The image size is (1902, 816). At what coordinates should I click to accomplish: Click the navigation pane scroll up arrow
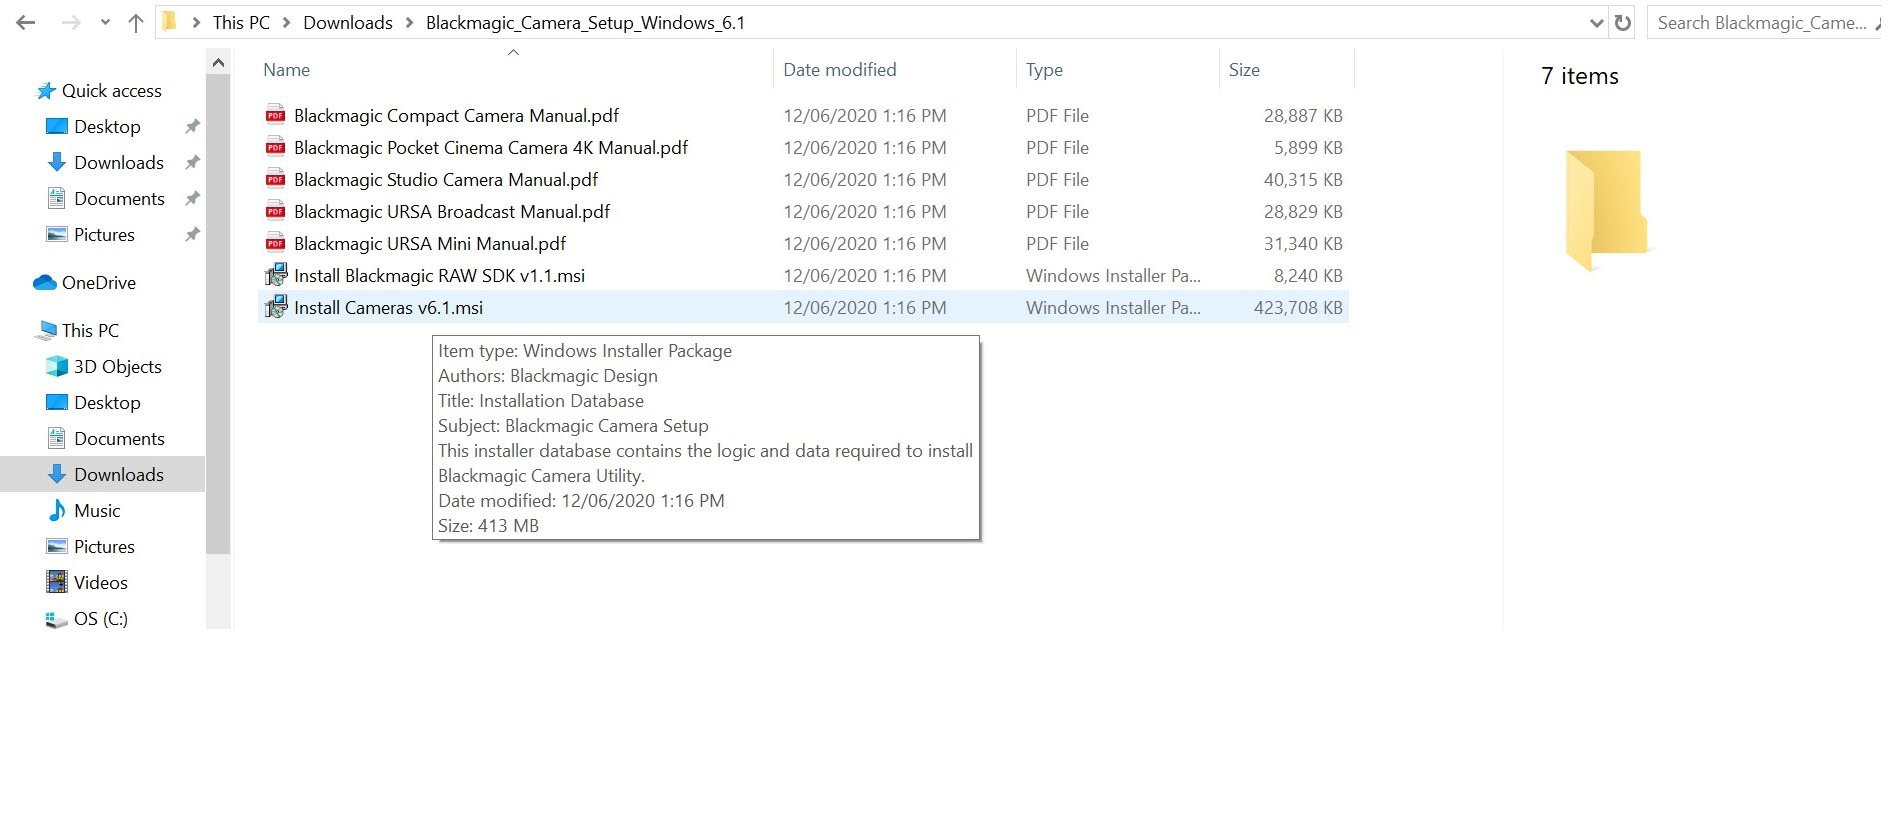[x=218, y=63]
